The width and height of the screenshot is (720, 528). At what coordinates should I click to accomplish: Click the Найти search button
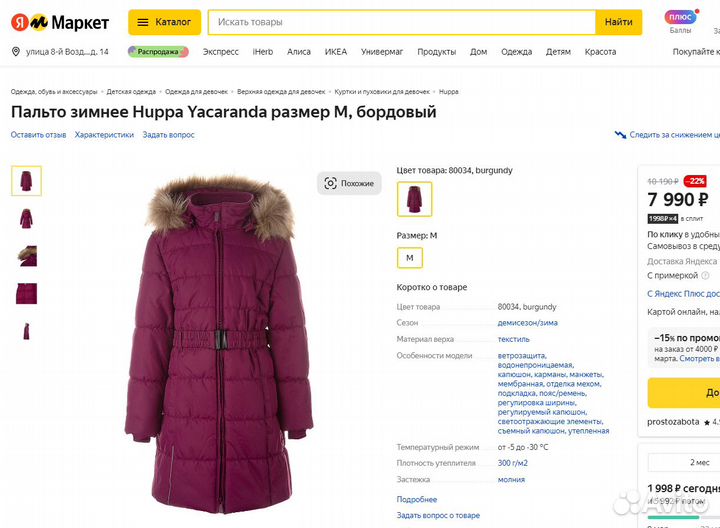618,22
